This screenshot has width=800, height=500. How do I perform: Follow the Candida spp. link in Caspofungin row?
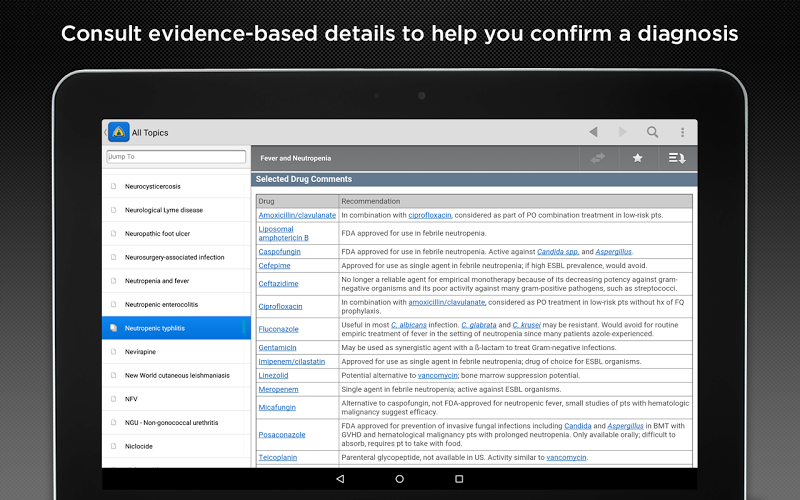pos(558,252)
